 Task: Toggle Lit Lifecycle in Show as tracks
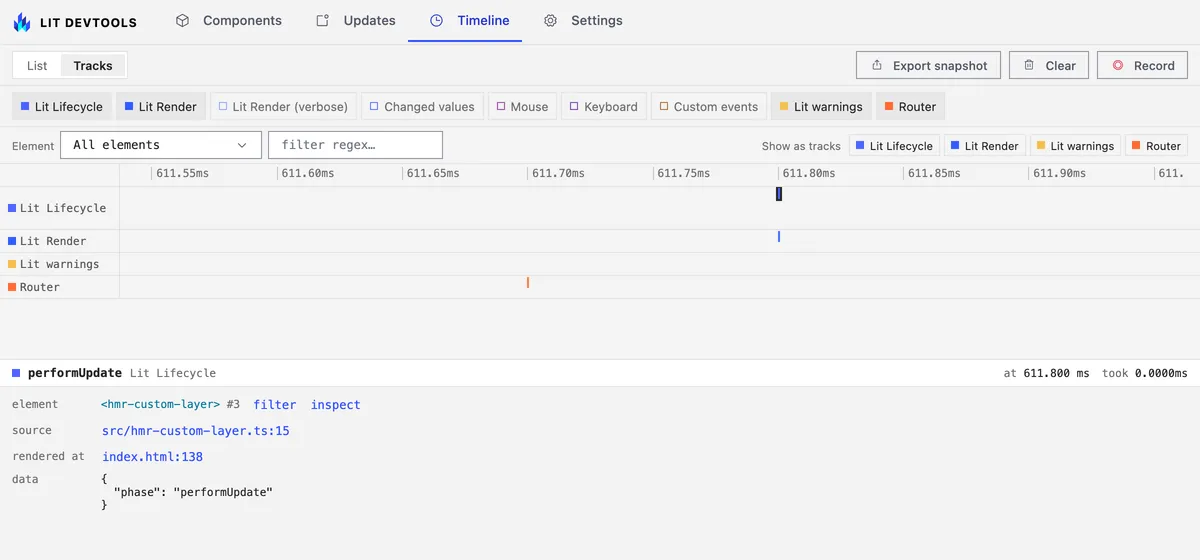894,146
